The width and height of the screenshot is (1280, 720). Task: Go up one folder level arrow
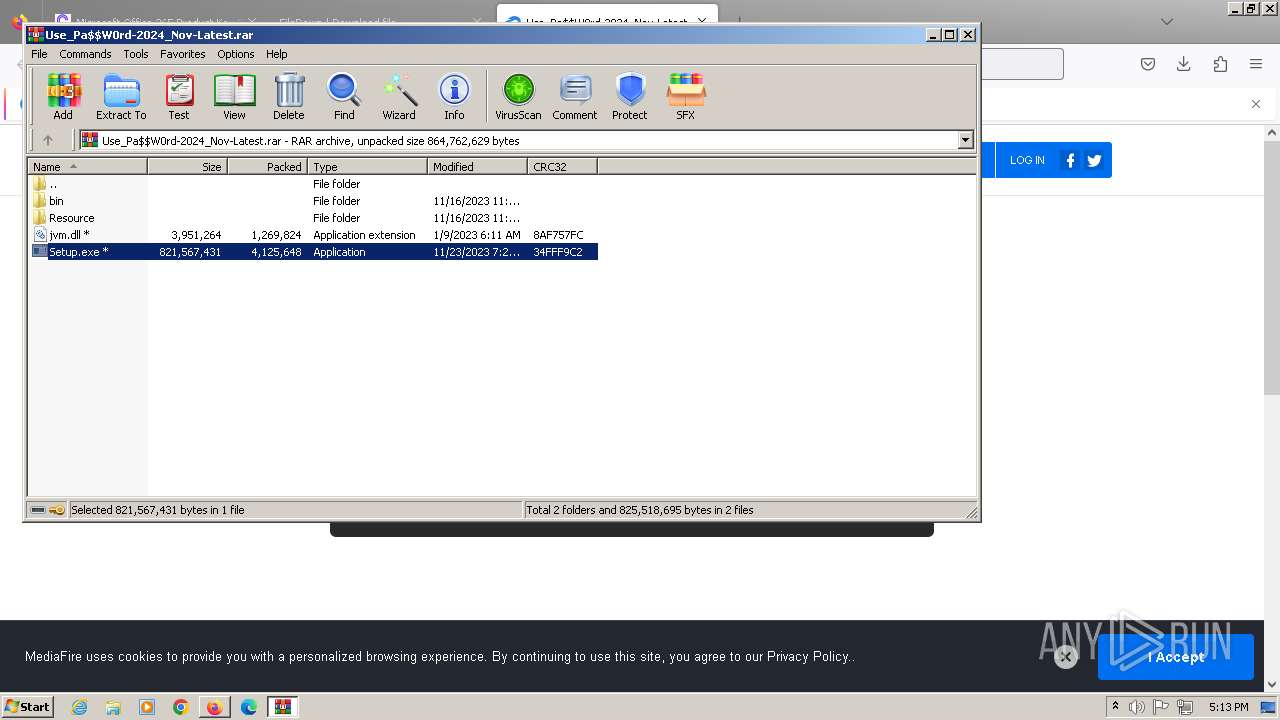pos(47,140)
